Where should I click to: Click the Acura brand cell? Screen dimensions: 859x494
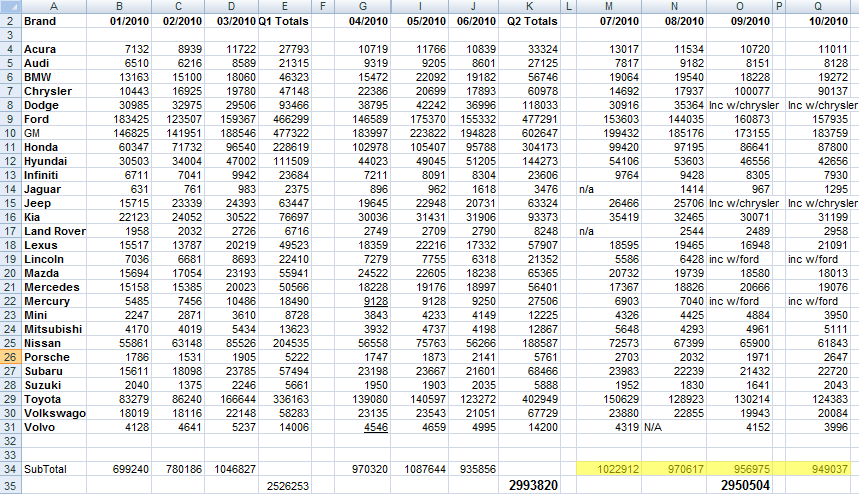coord(54,49)
